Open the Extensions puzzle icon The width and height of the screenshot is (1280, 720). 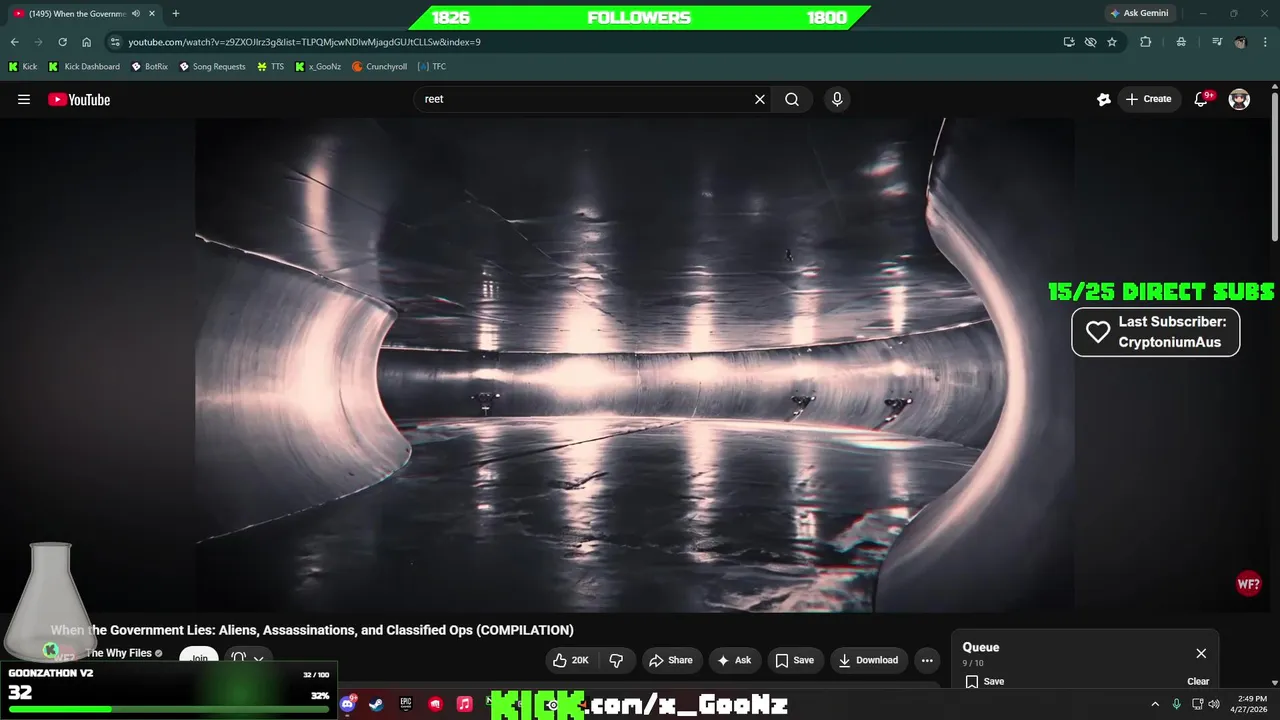[1146, 42]
